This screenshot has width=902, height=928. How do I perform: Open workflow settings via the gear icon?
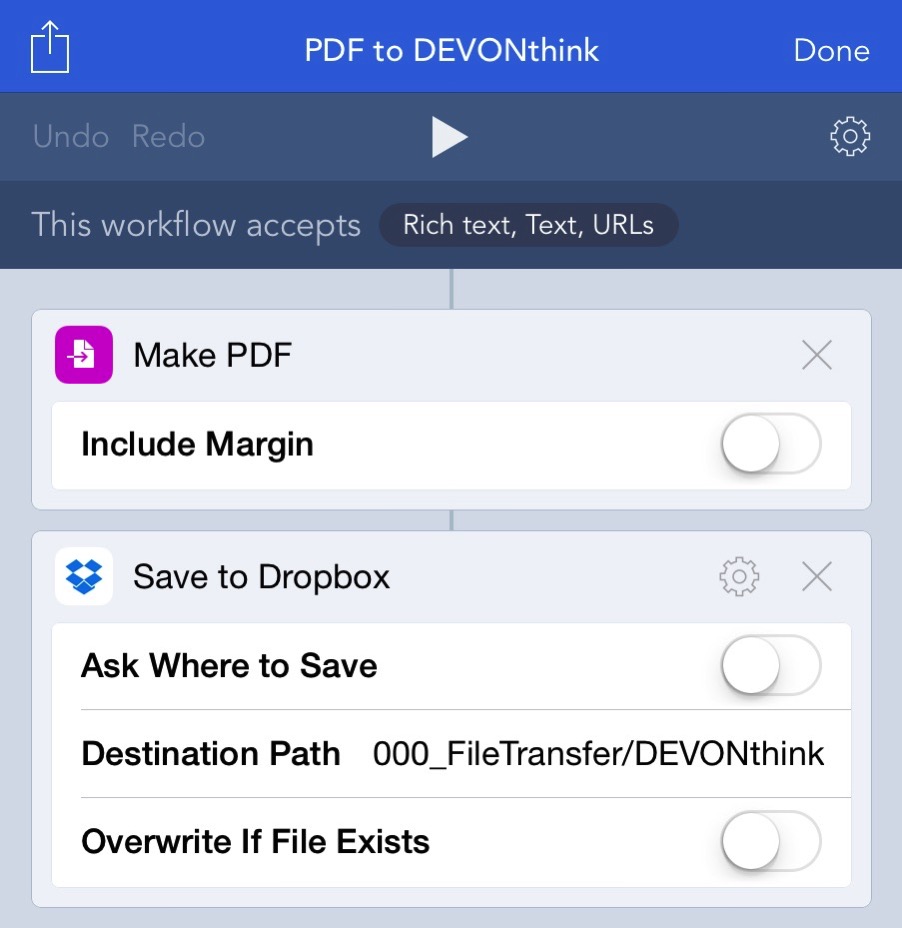click(849, 136)
